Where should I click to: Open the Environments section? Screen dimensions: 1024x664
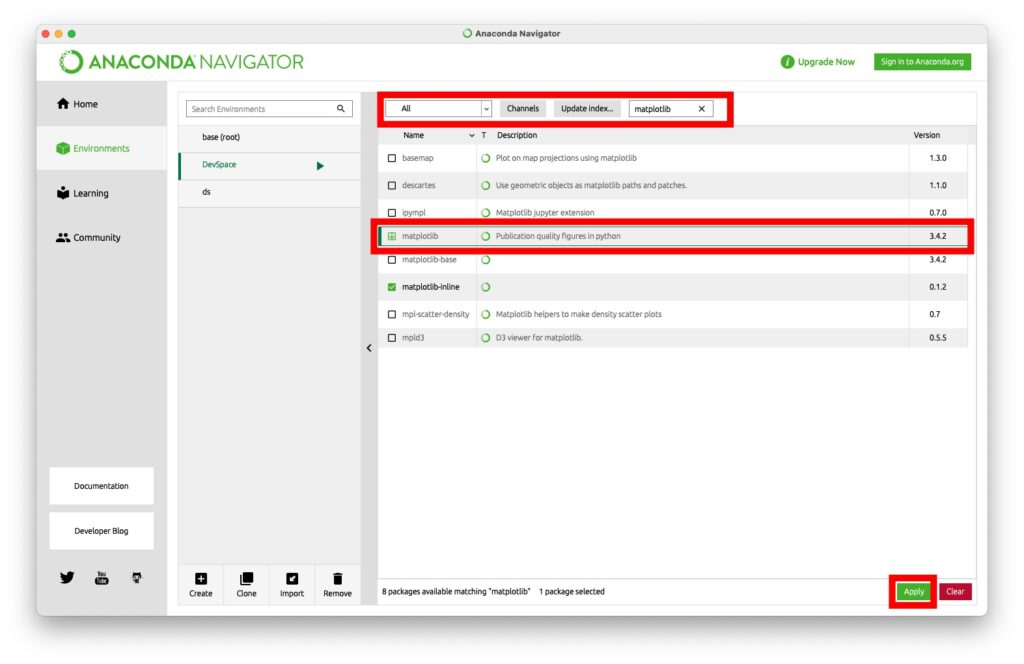coord(101,148)
